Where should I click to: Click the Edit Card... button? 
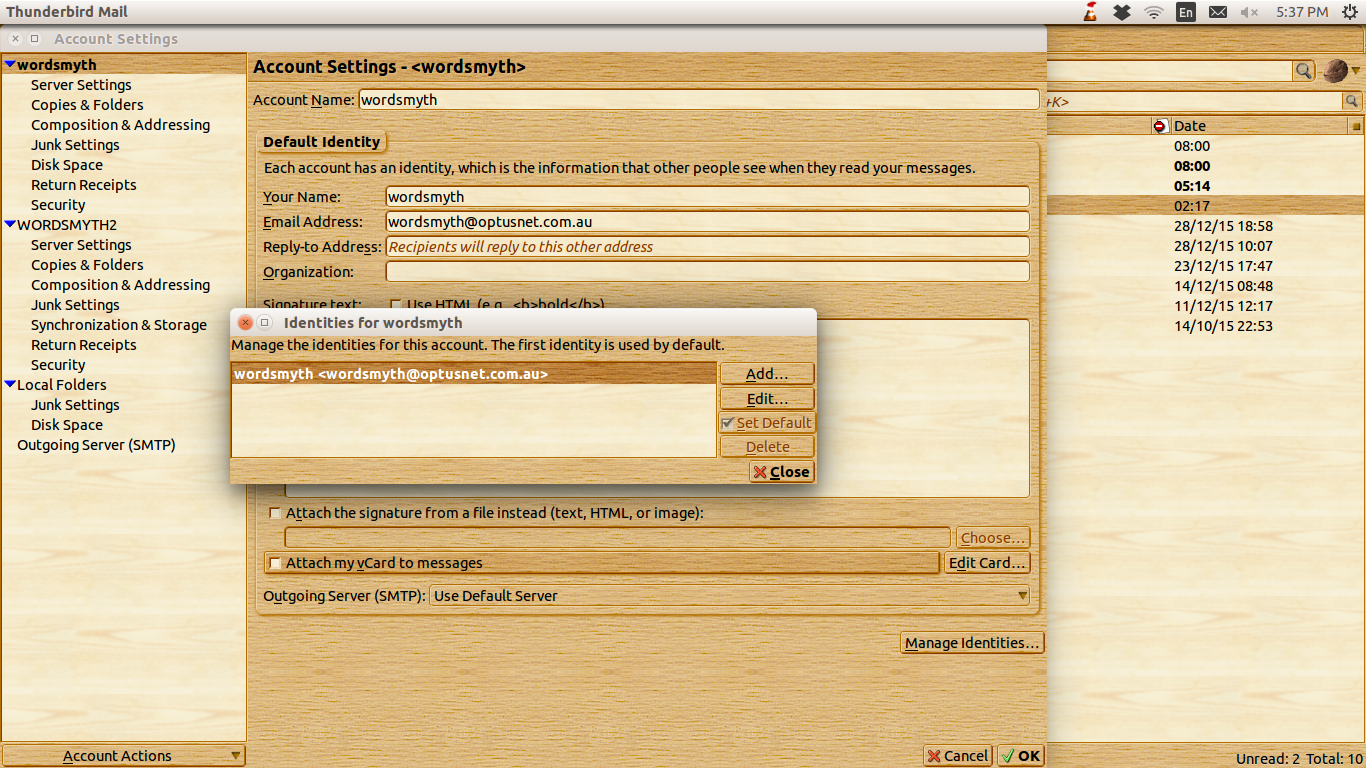click(987, 563)
